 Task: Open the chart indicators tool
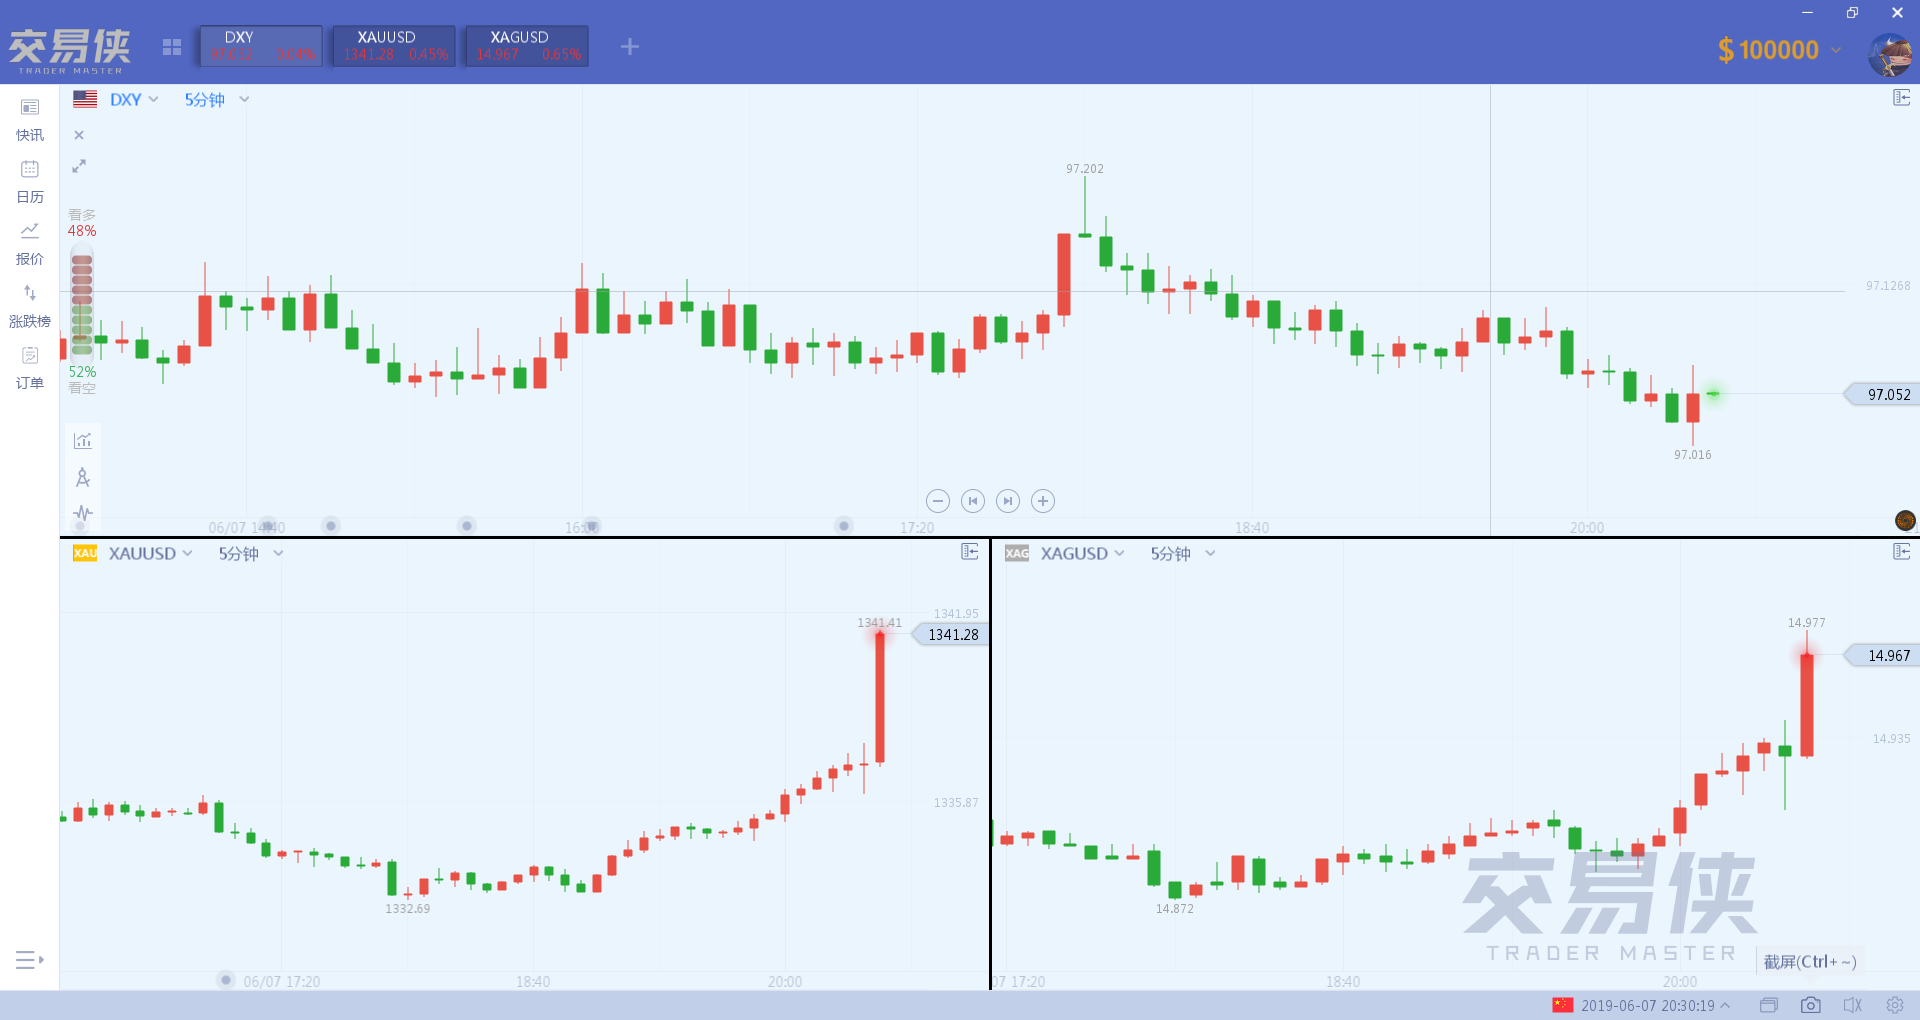click(x=83, y=440)
